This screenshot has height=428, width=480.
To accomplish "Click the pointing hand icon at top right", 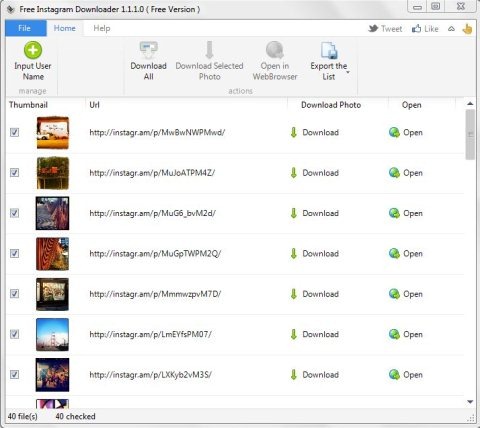I will pos(467,29).
